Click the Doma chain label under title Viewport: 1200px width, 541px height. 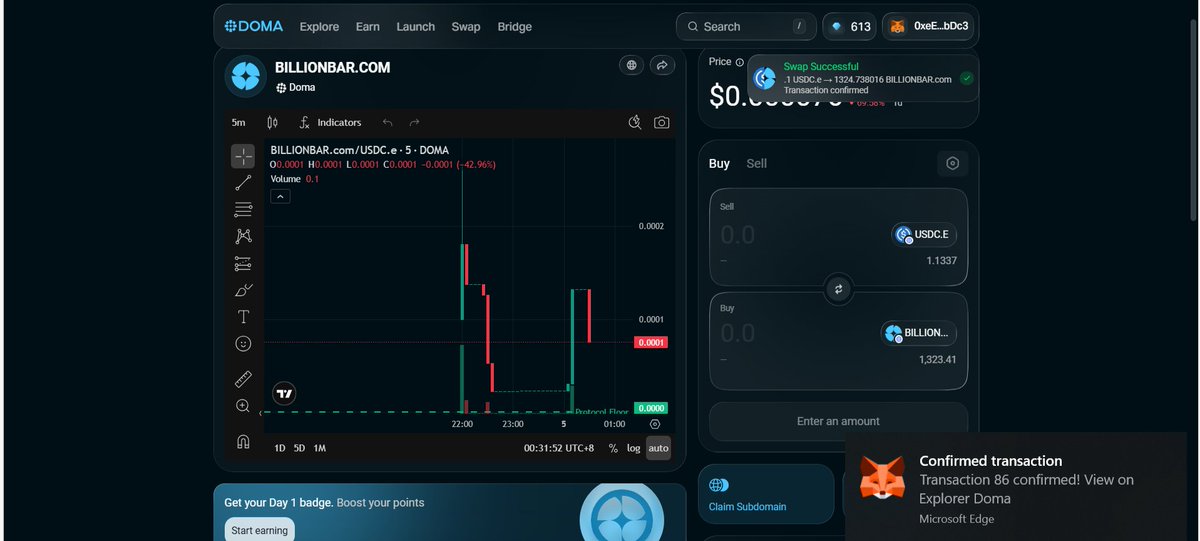coord(295,87)
